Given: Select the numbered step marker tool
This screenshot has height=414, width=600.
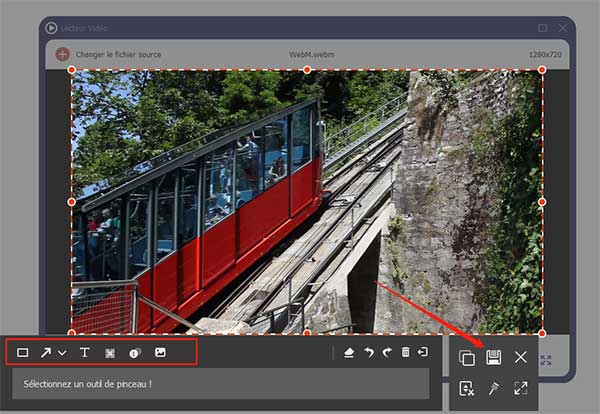Looking at the screenshot, I should (x=134, y=352).
